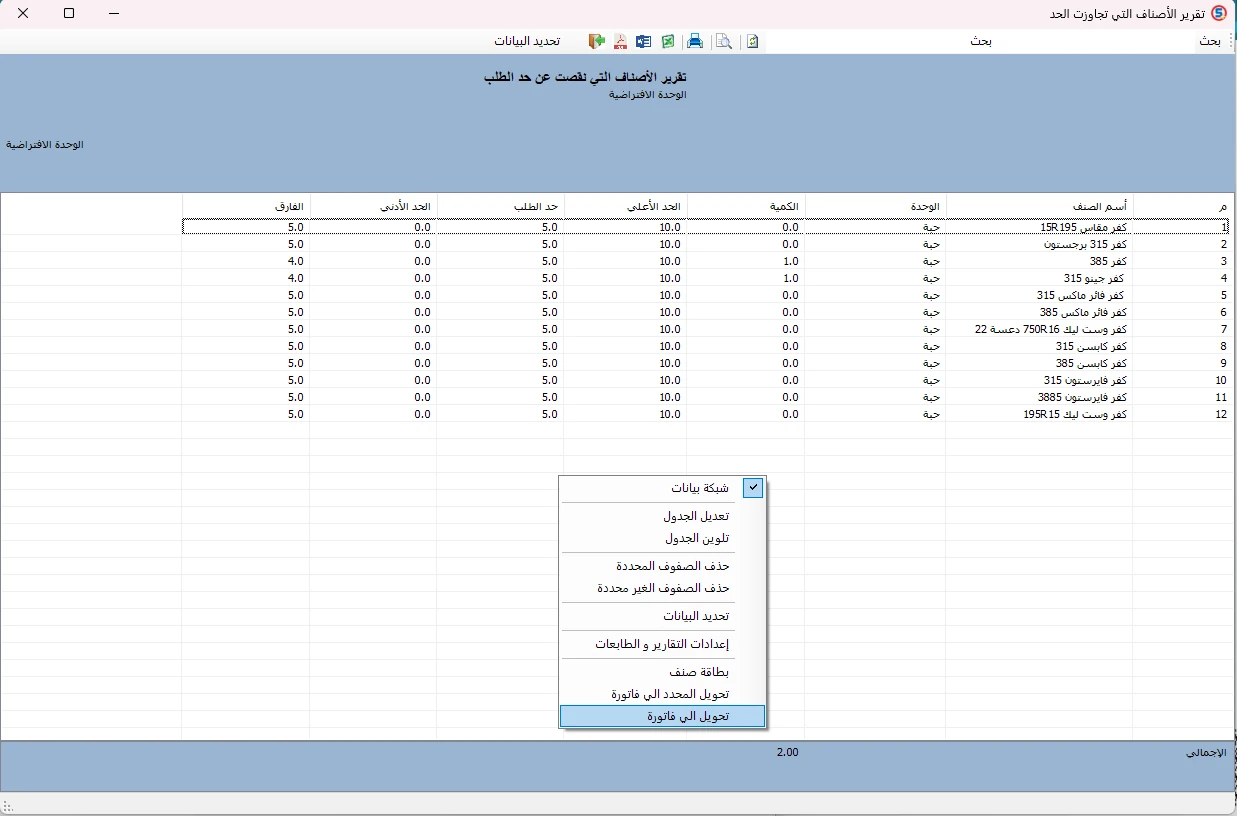The height and width of the screenshot is (816, 1237).
Task: Export the report to Word
Action: pyautogui.click(x=643, y=41)
